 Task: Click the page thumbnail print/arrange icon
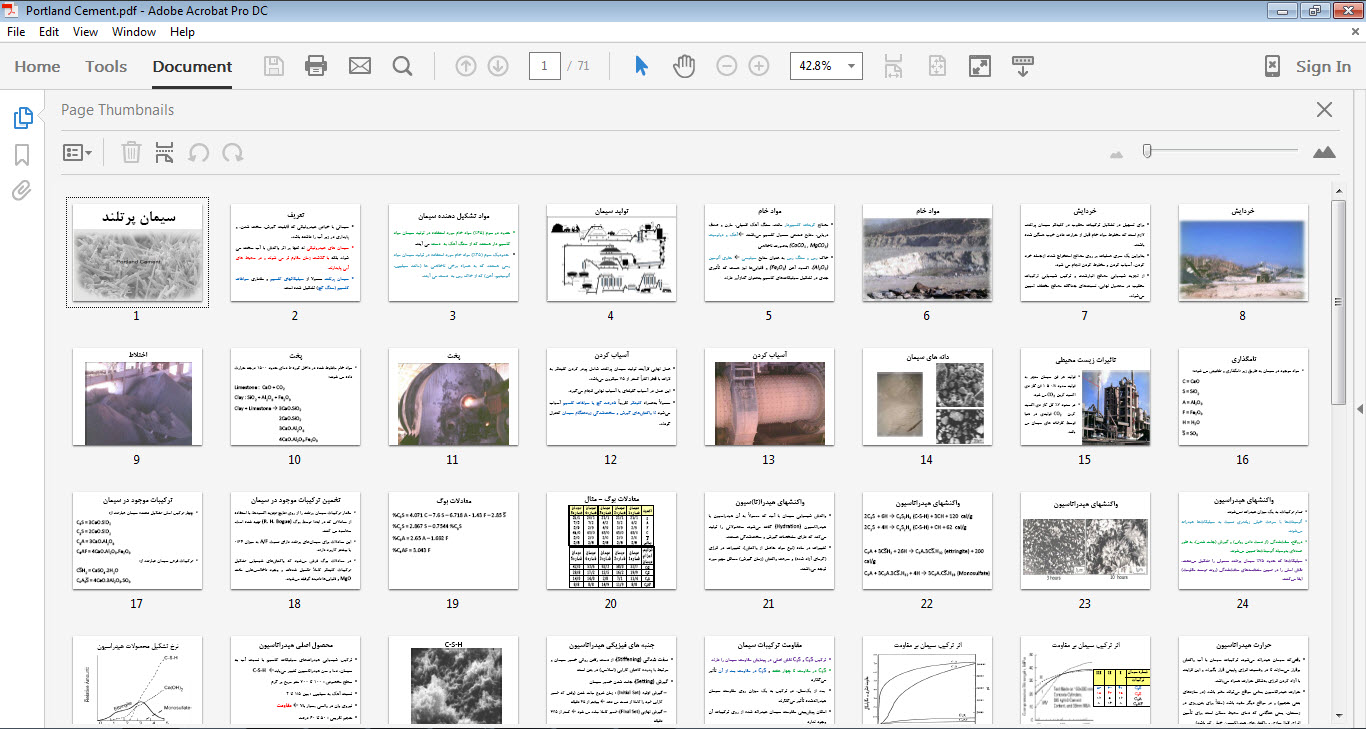pyautogui.click(x=165, y=152)
